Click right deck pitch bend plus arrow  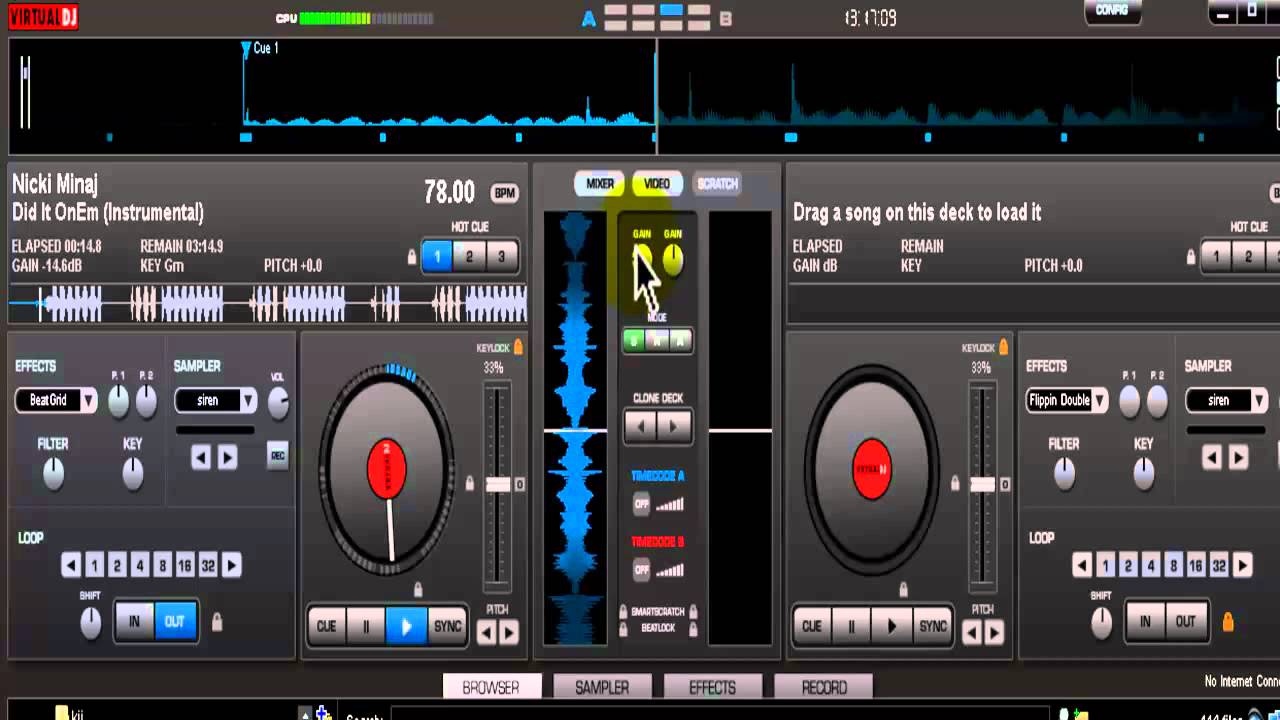pos(995,632)
